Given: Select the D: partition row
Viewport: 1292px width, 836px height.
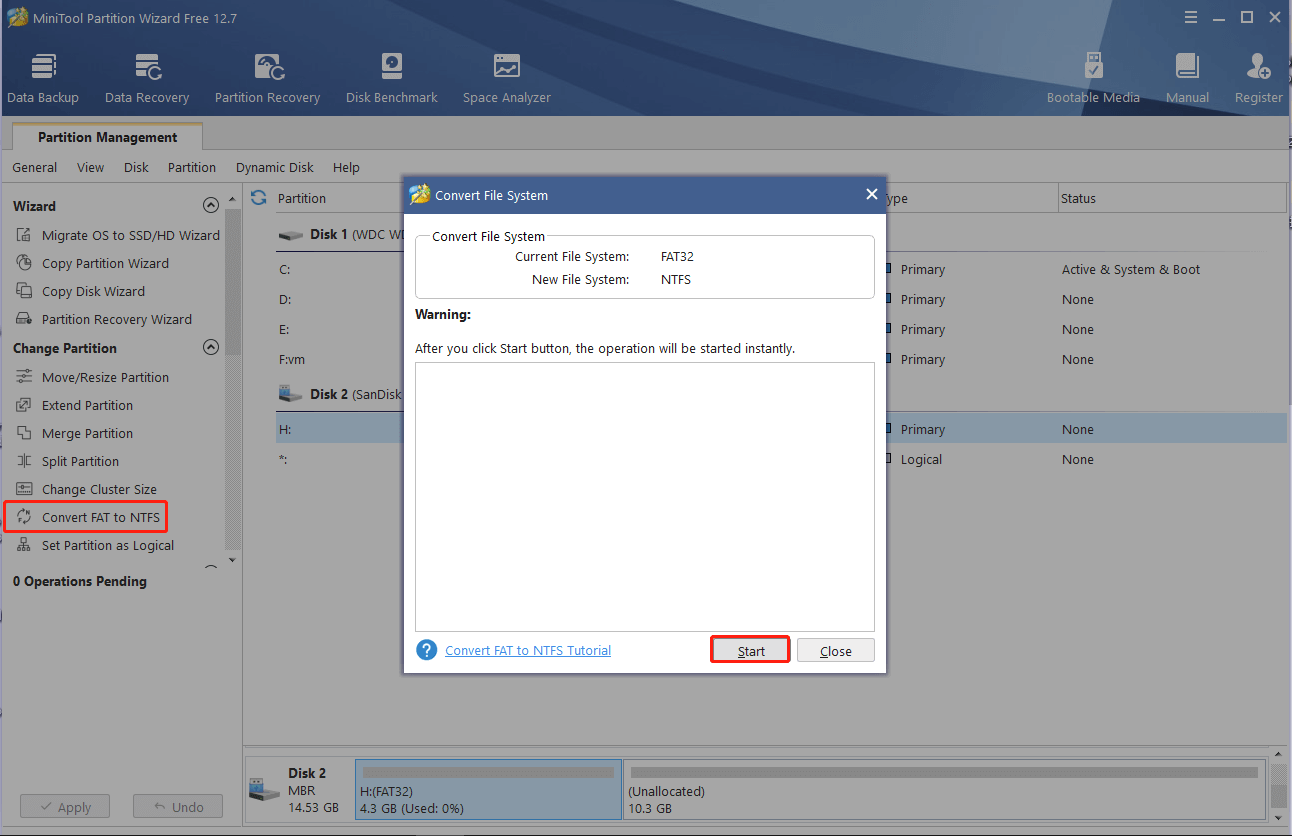Looking at the screenshot, I should (x=781, y=299).
